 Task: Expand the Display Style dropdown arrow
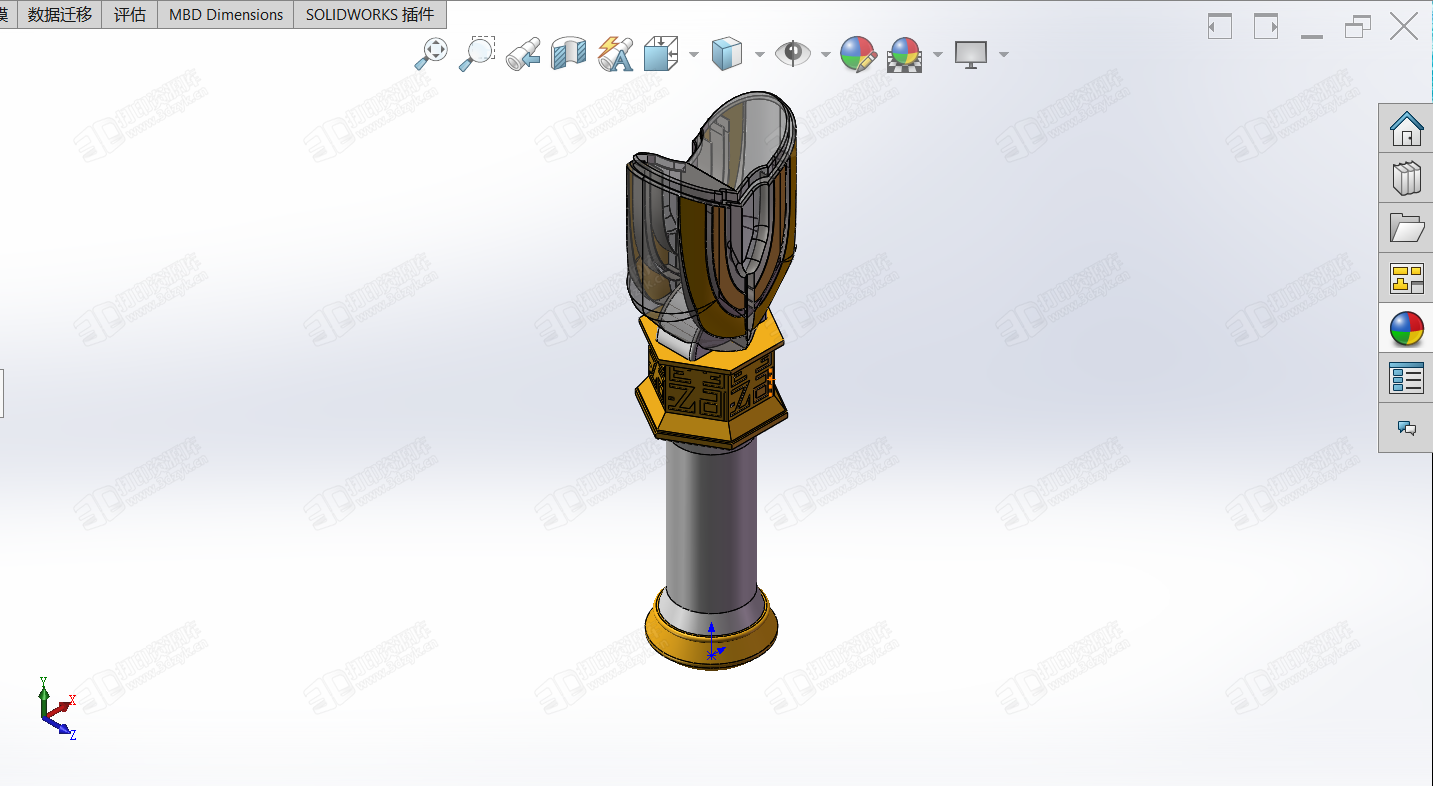tap(760, 54)
